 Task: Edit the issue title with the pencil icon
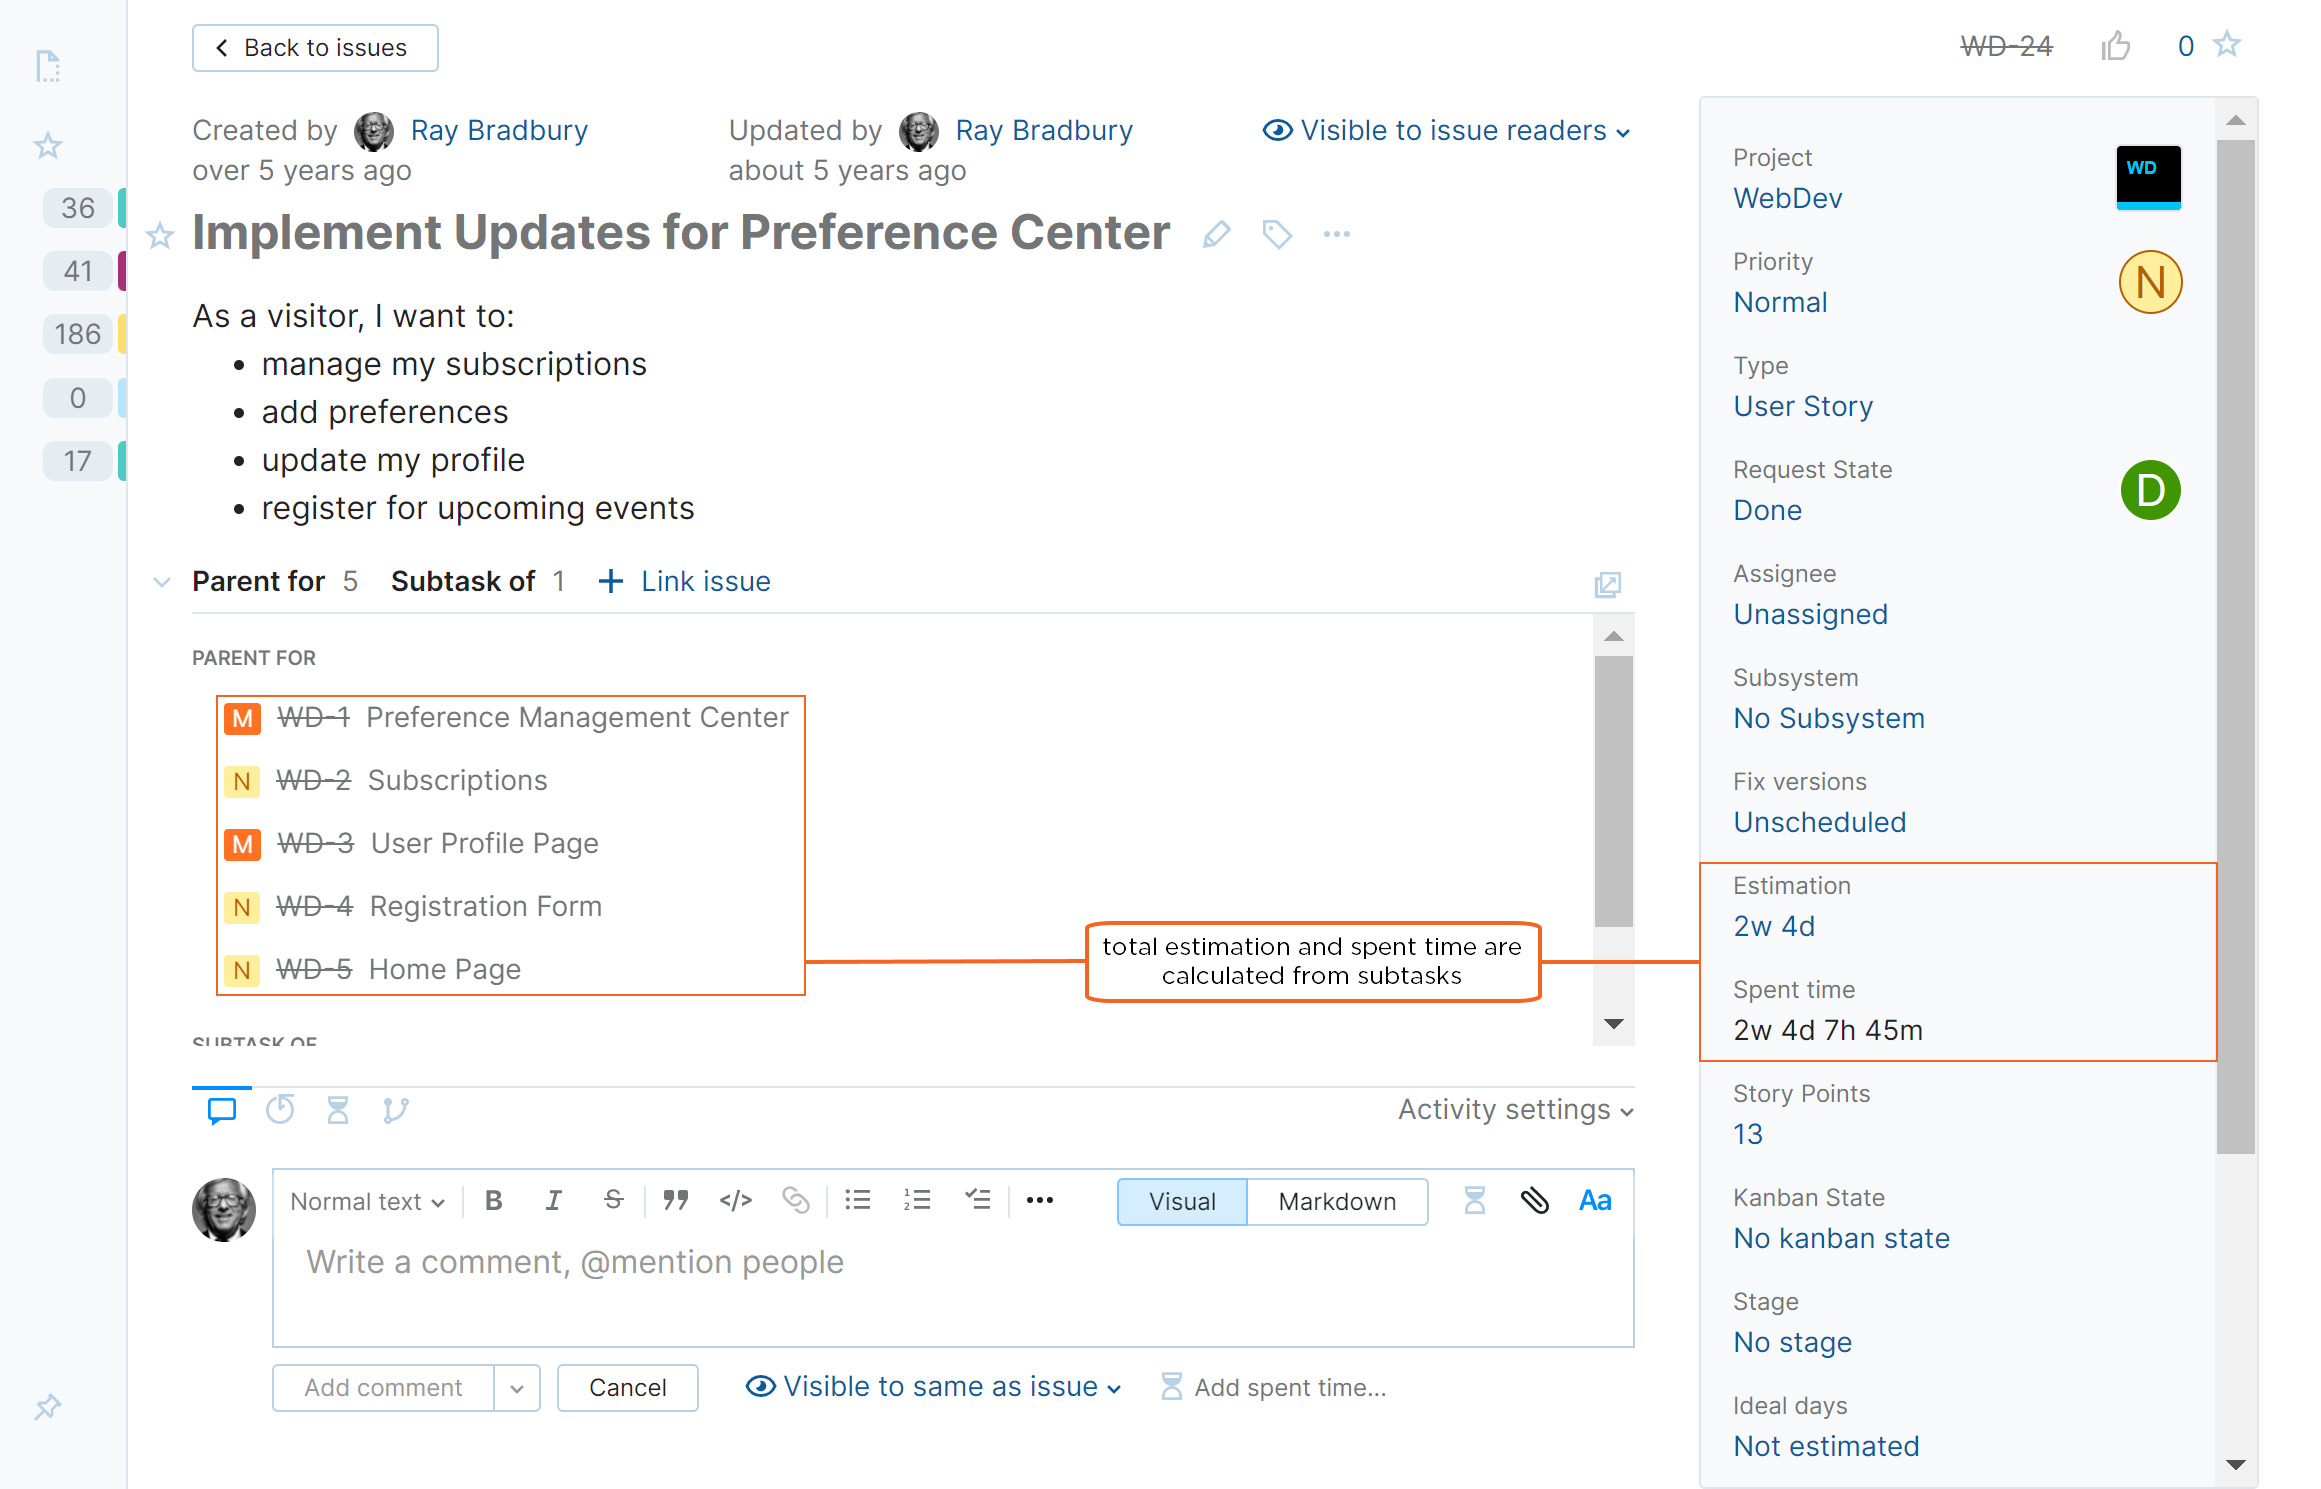click(1216, 234)
